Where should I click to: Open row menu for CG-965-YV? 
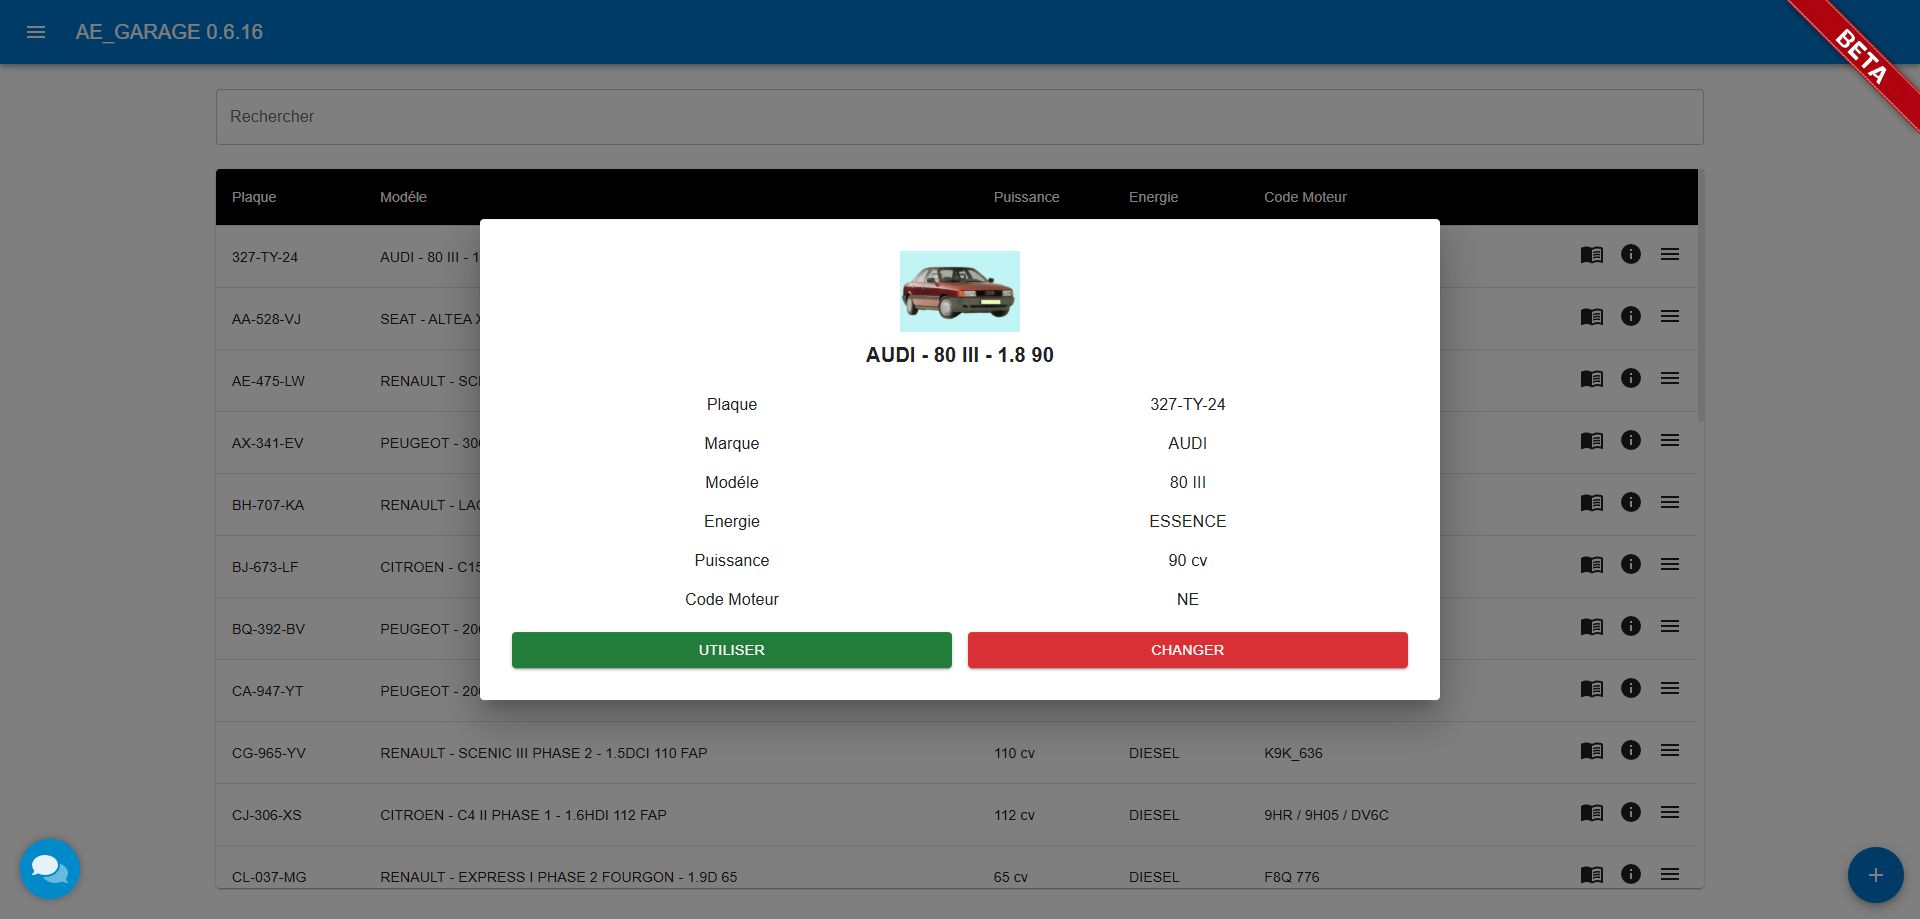click(1670, 750)
